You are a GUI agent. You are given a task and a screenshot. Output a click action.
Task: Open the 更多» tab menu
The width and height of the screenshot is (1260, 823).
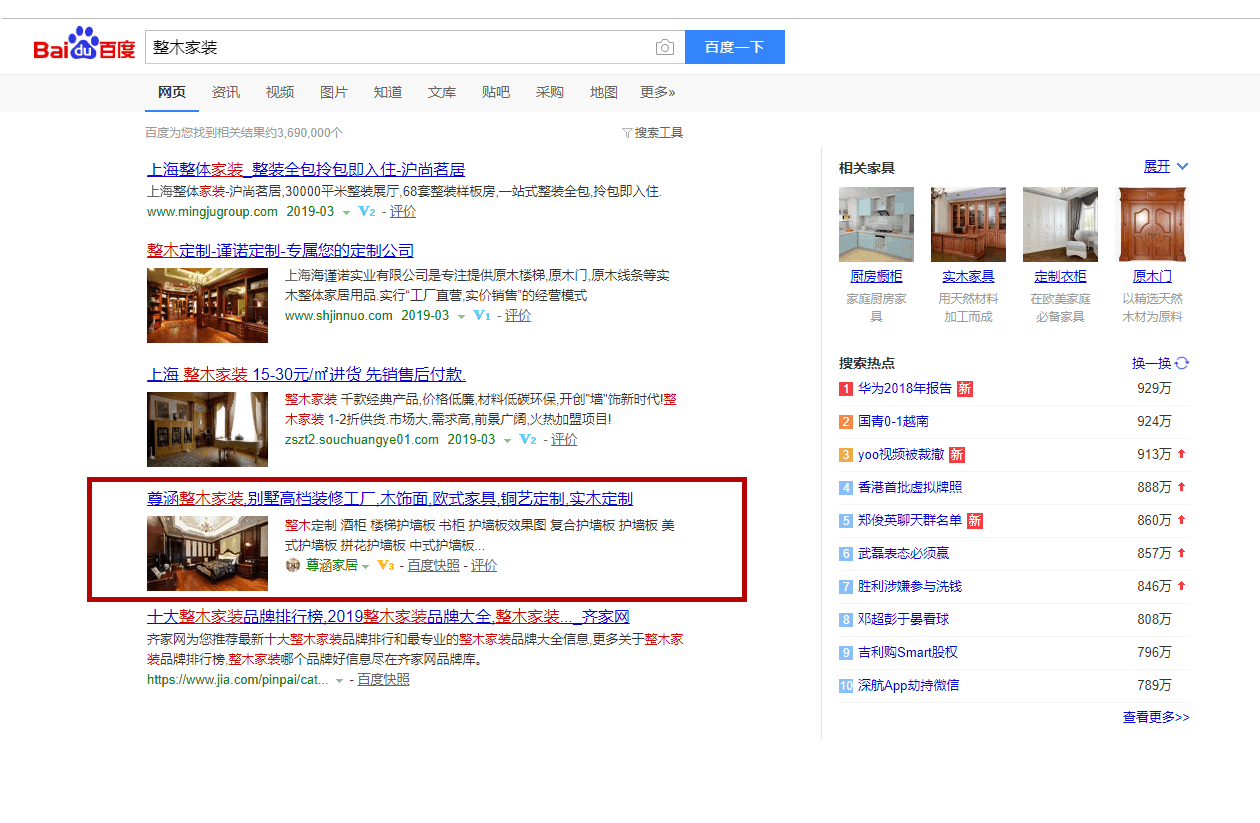click(658, 92)
